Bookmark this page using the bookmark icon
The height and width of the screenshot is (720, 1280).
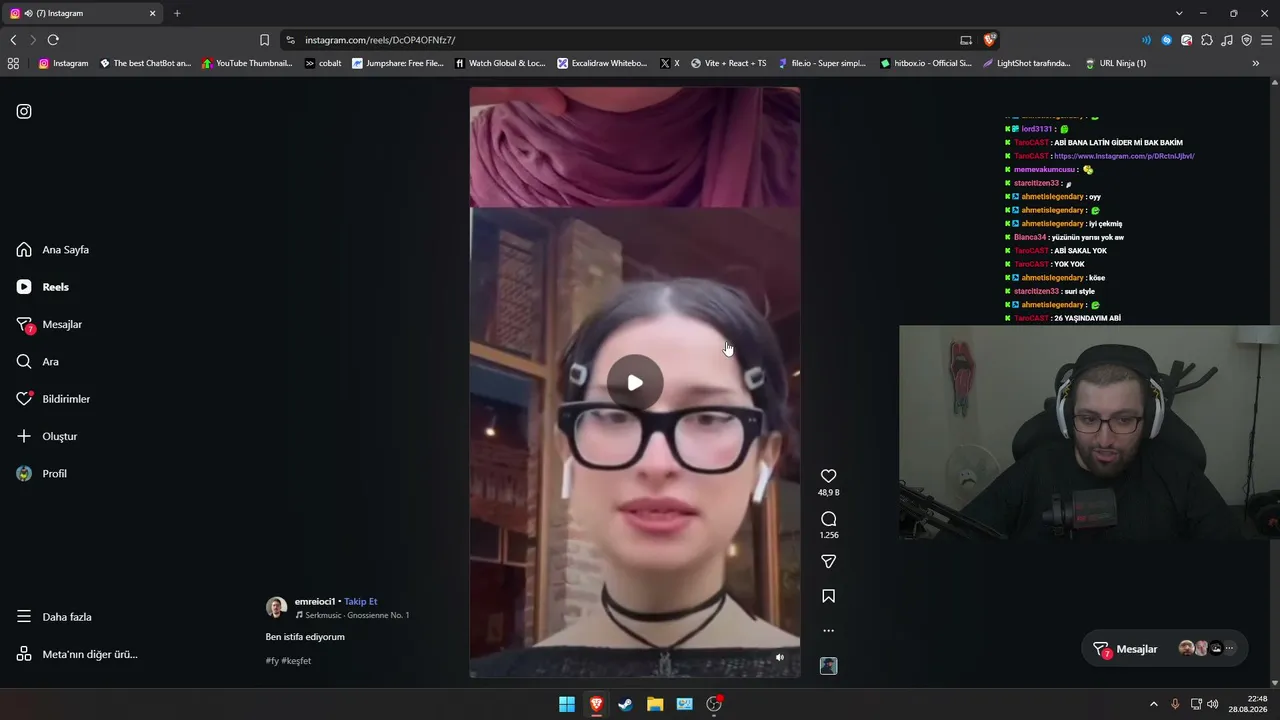pyautogui.click(x=264, y=40)
